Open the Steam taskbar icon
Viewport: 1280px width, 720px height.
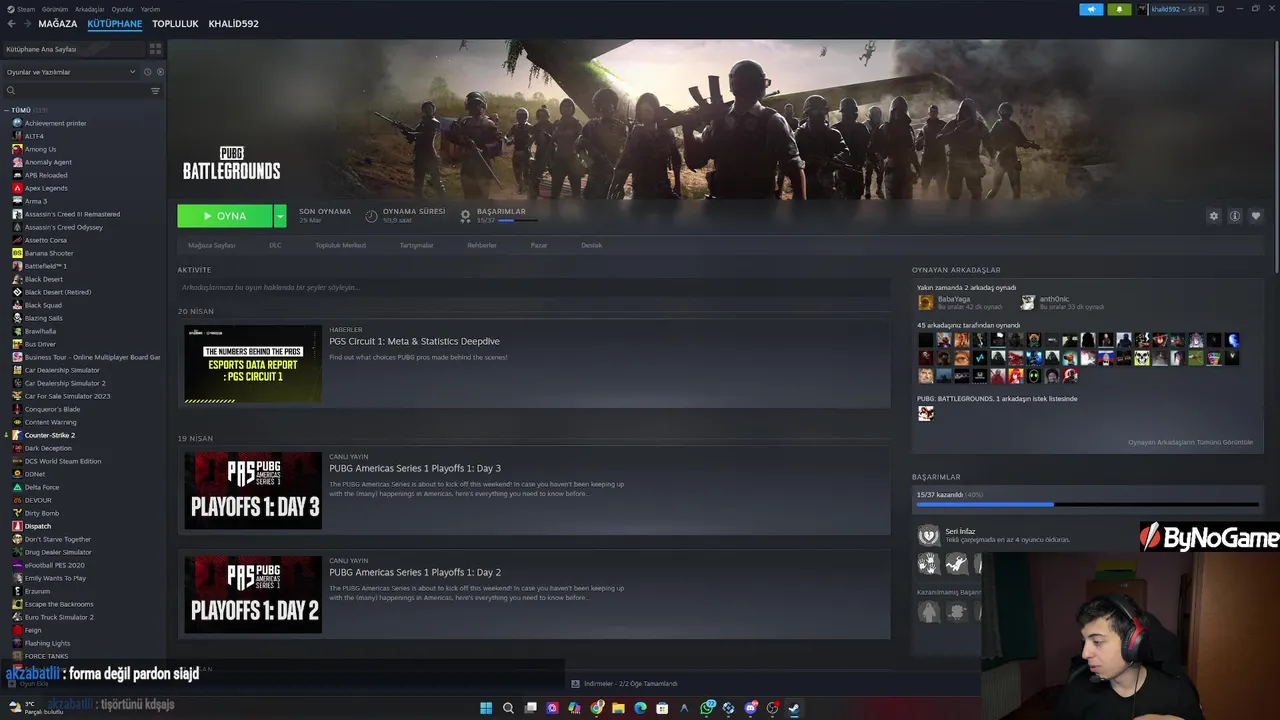794,708
